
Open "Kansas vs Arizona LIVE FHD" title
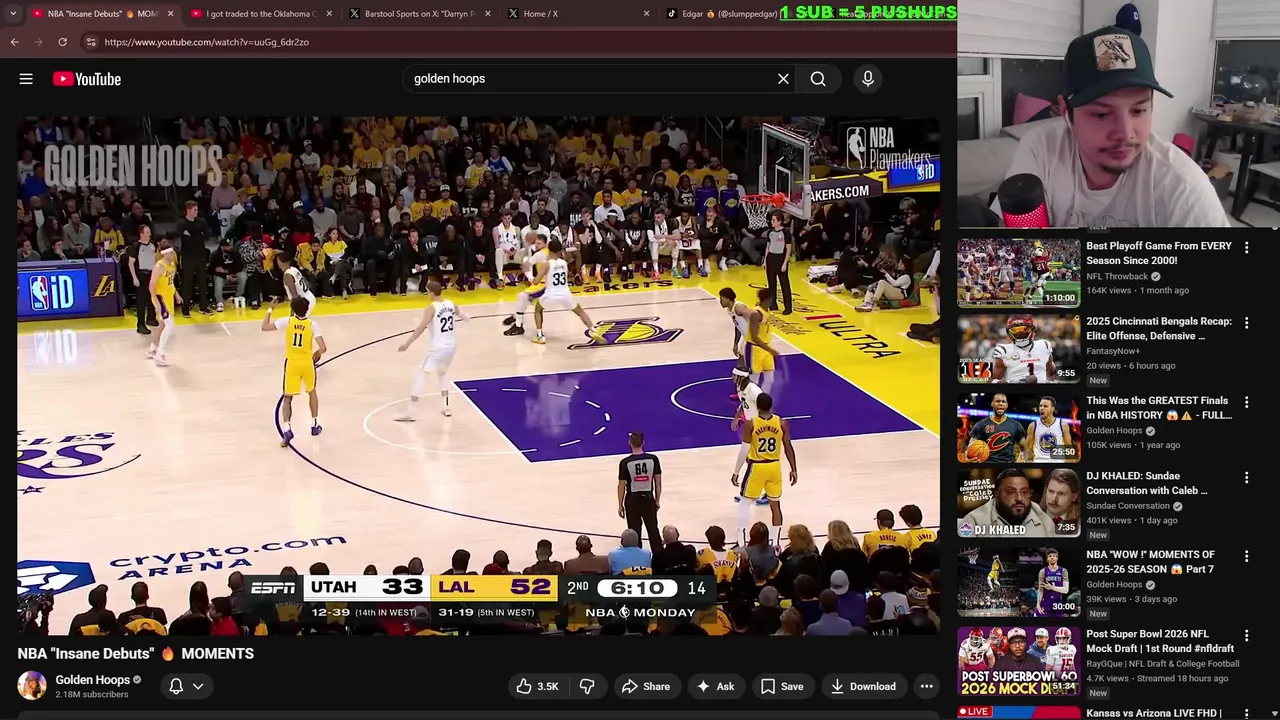coord(1154,713)
